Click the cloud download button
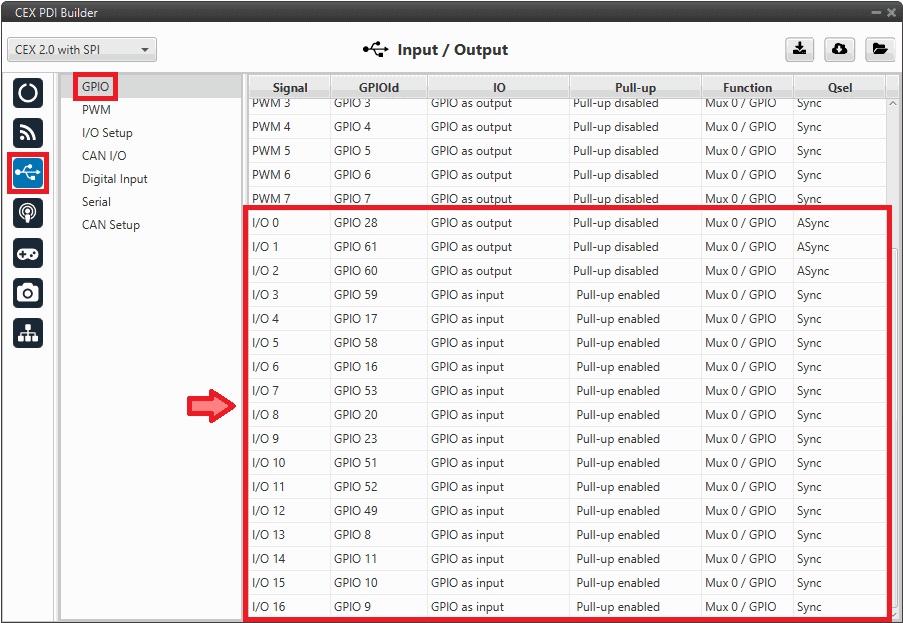Screen dimensions: 903x623 (x=839, y=49)
